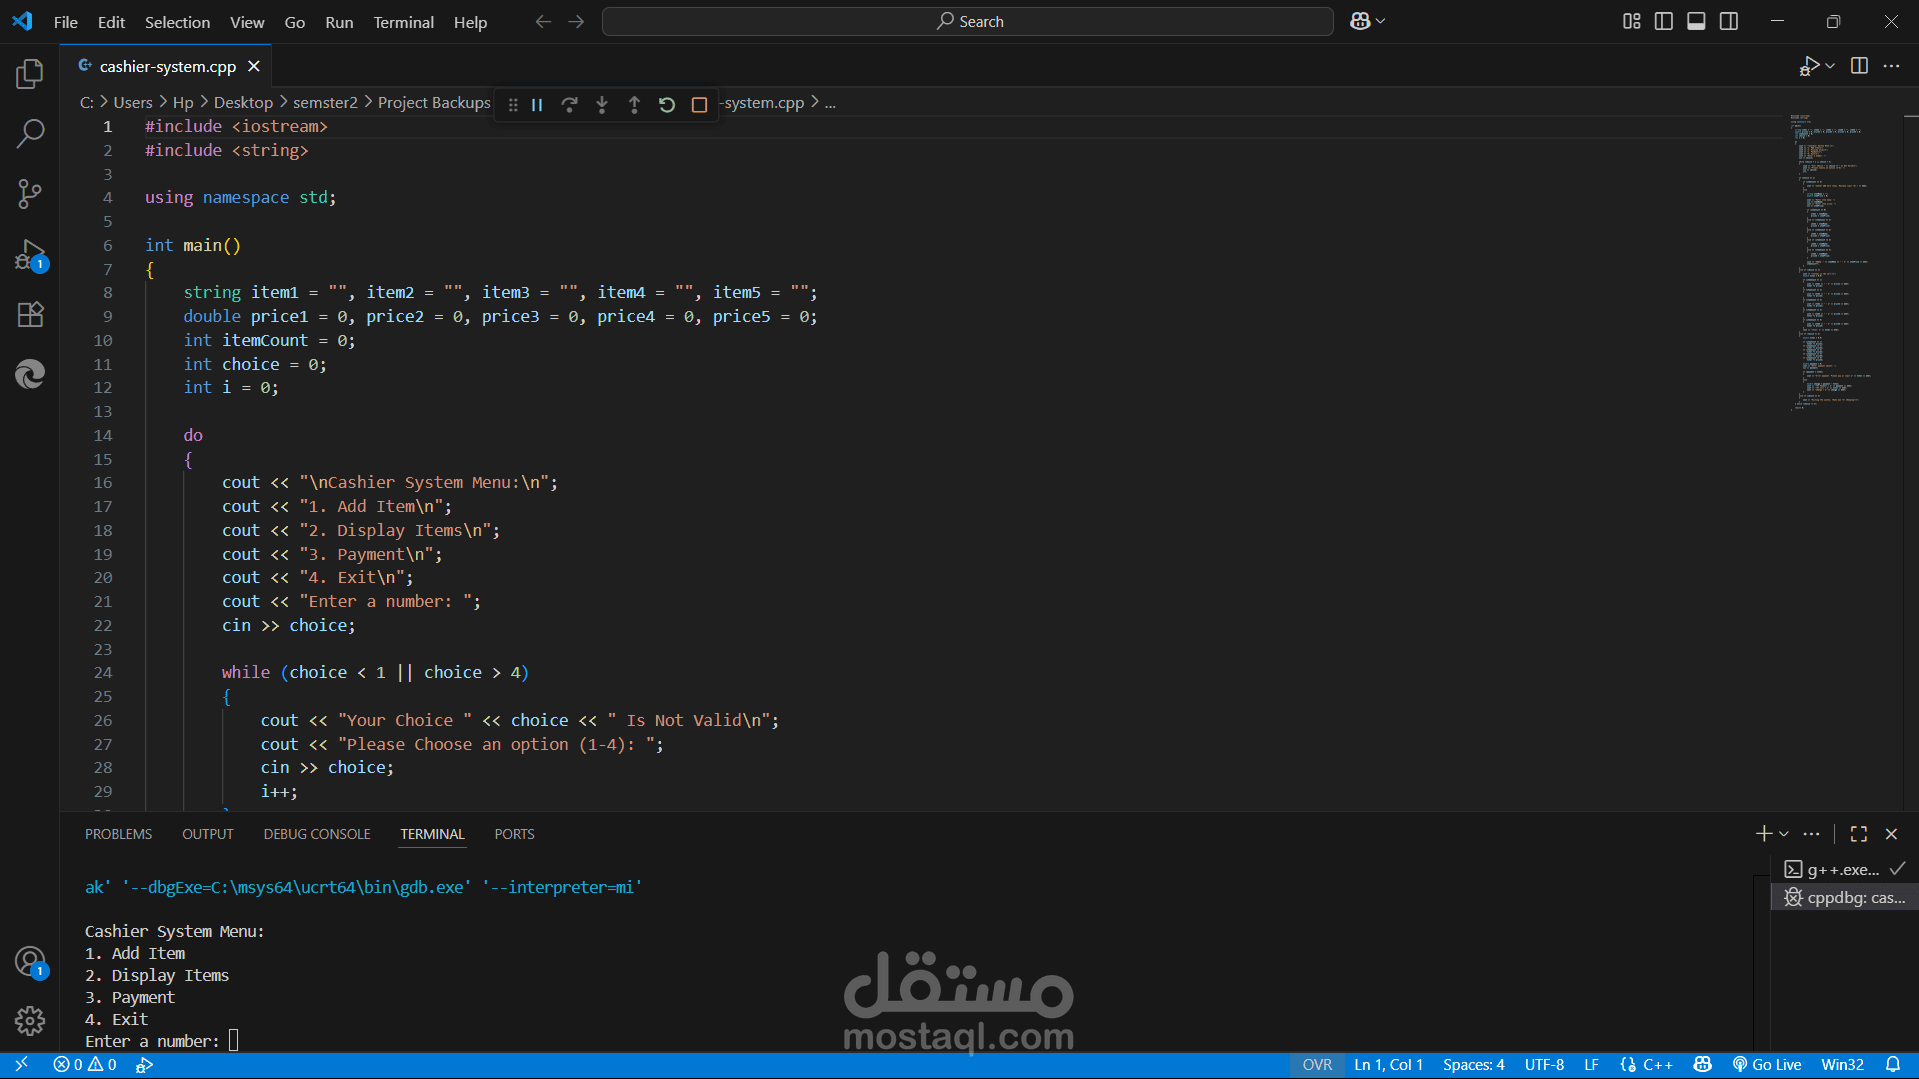
Task: Change indentation via Spaces: 4
Action: pos(1474,1065)
